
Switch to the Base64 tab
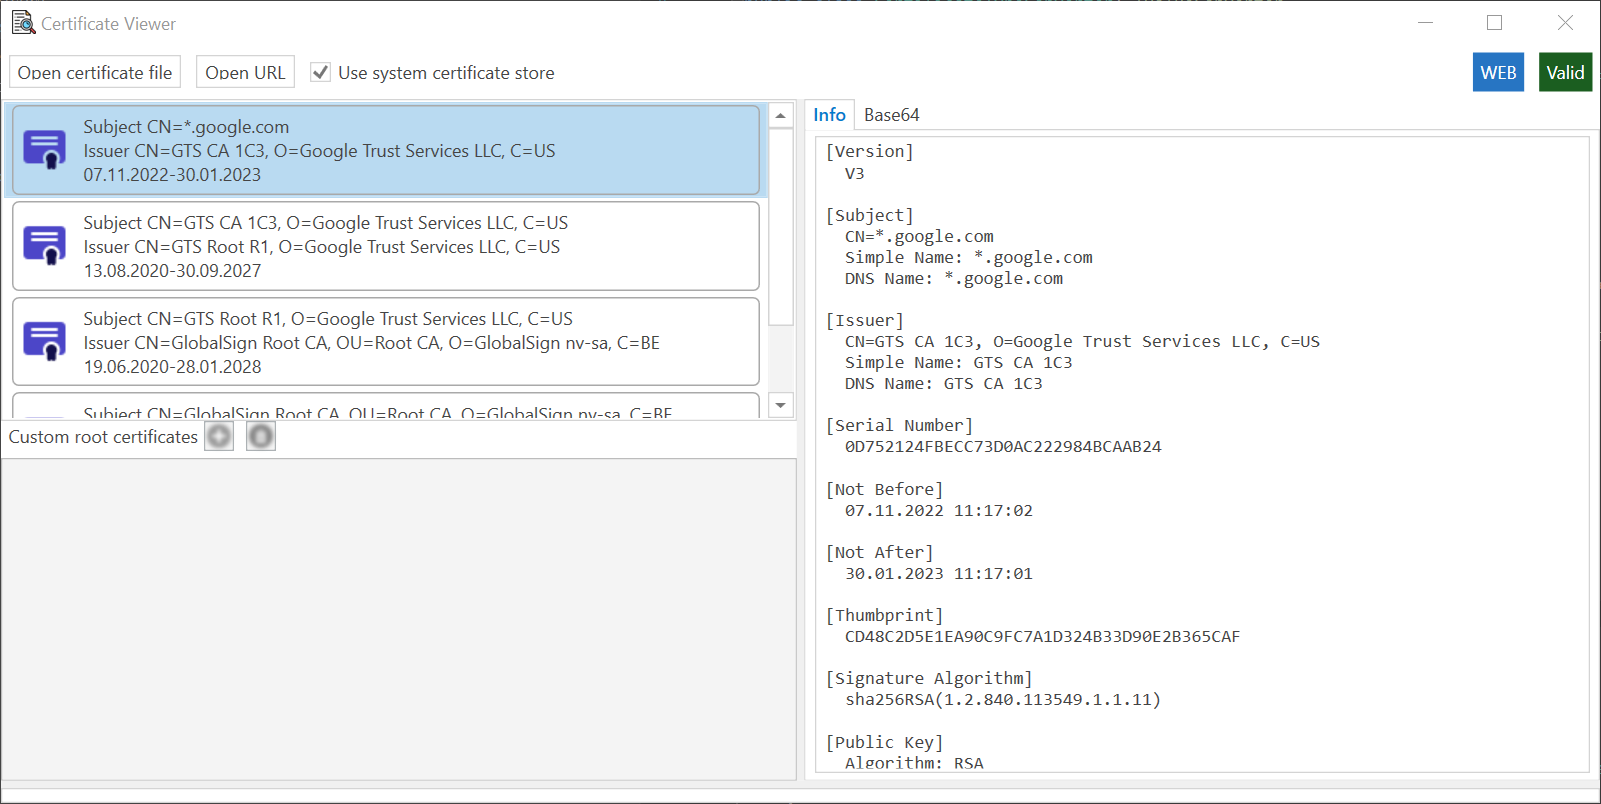pyautogui.click(x=892, y=115)
